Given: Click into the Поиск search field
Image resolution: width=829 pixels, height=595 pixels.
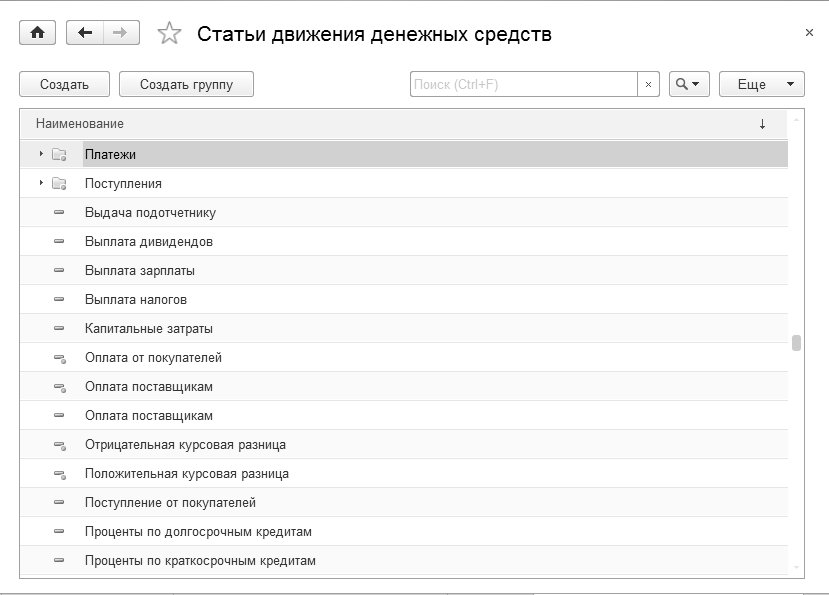Looking at the screenshot, I should pyautogui.click(x=523, y=85).
